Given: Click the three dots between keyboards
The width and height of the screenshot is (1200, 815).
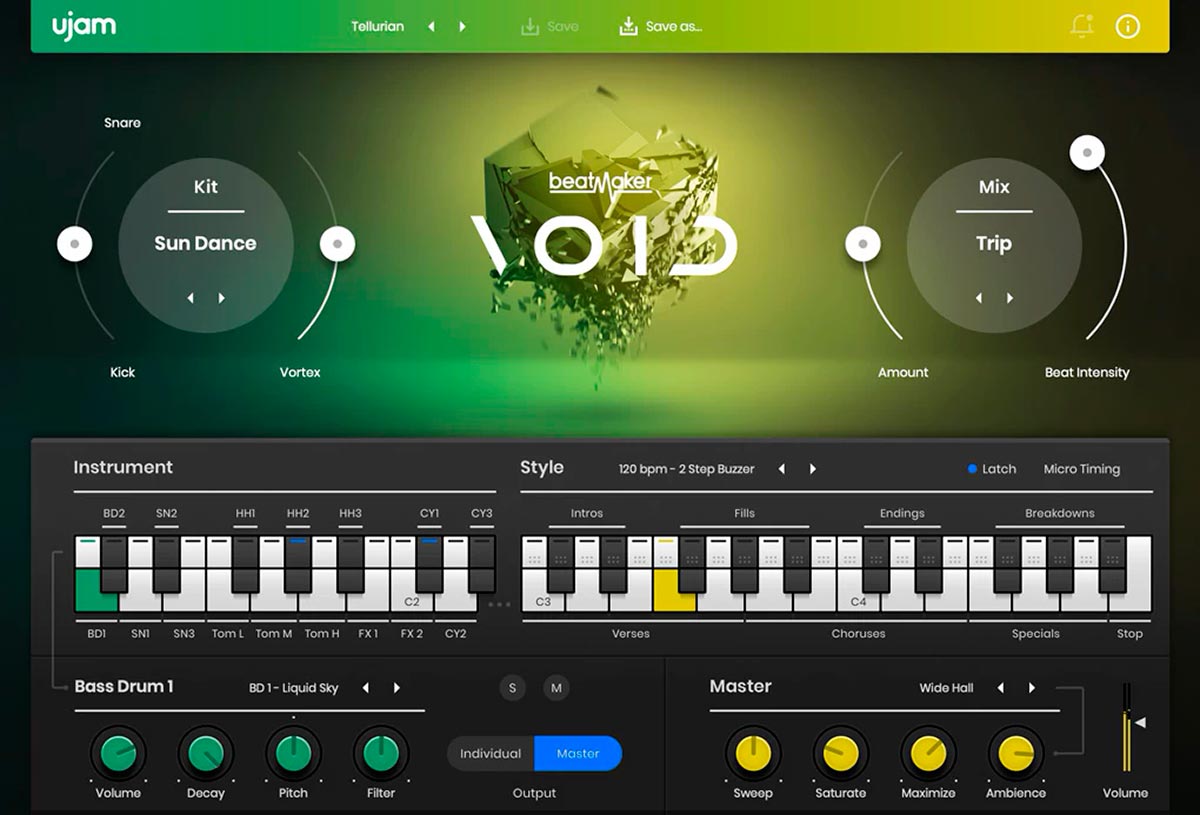Looking at the screenshot, I should (499, 604).
